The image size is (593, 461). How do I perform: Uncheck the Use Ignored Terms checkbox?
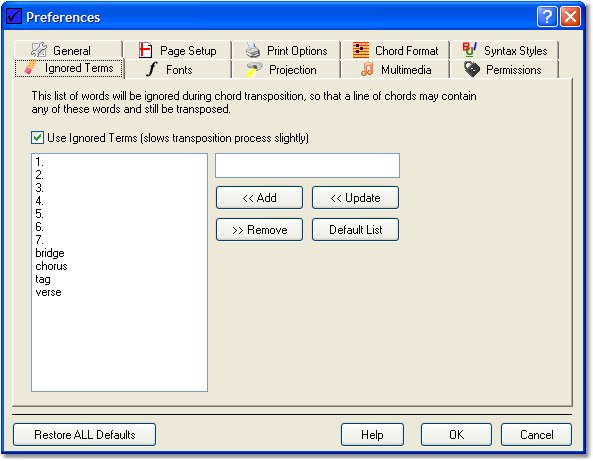[x=37, y=138]
